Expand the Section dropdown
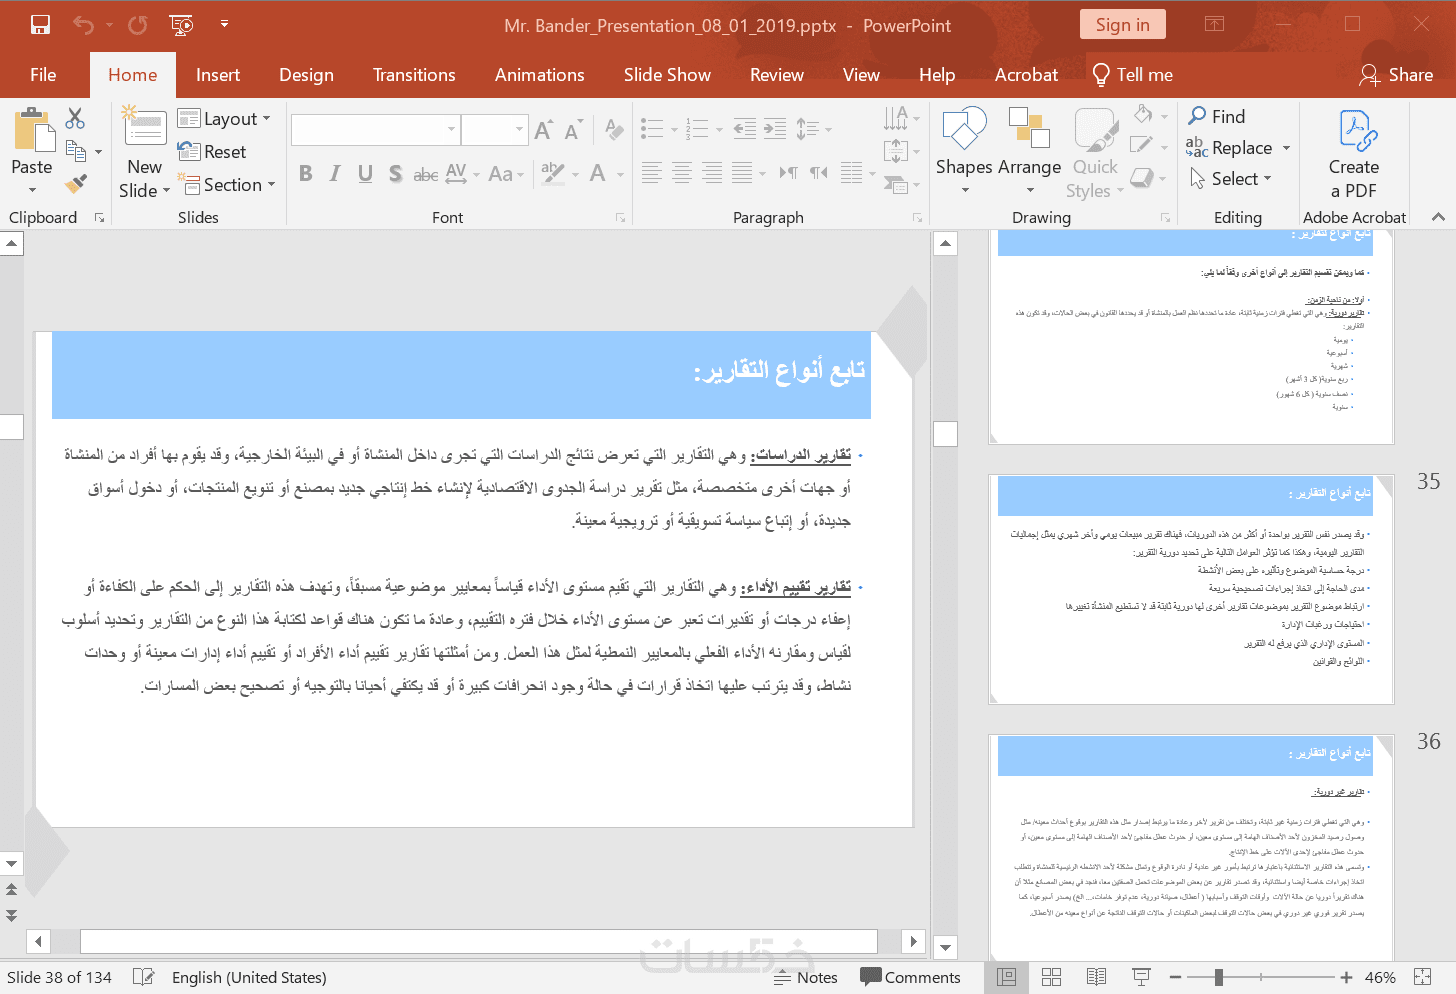1456x994 pixels. point(226,184)
